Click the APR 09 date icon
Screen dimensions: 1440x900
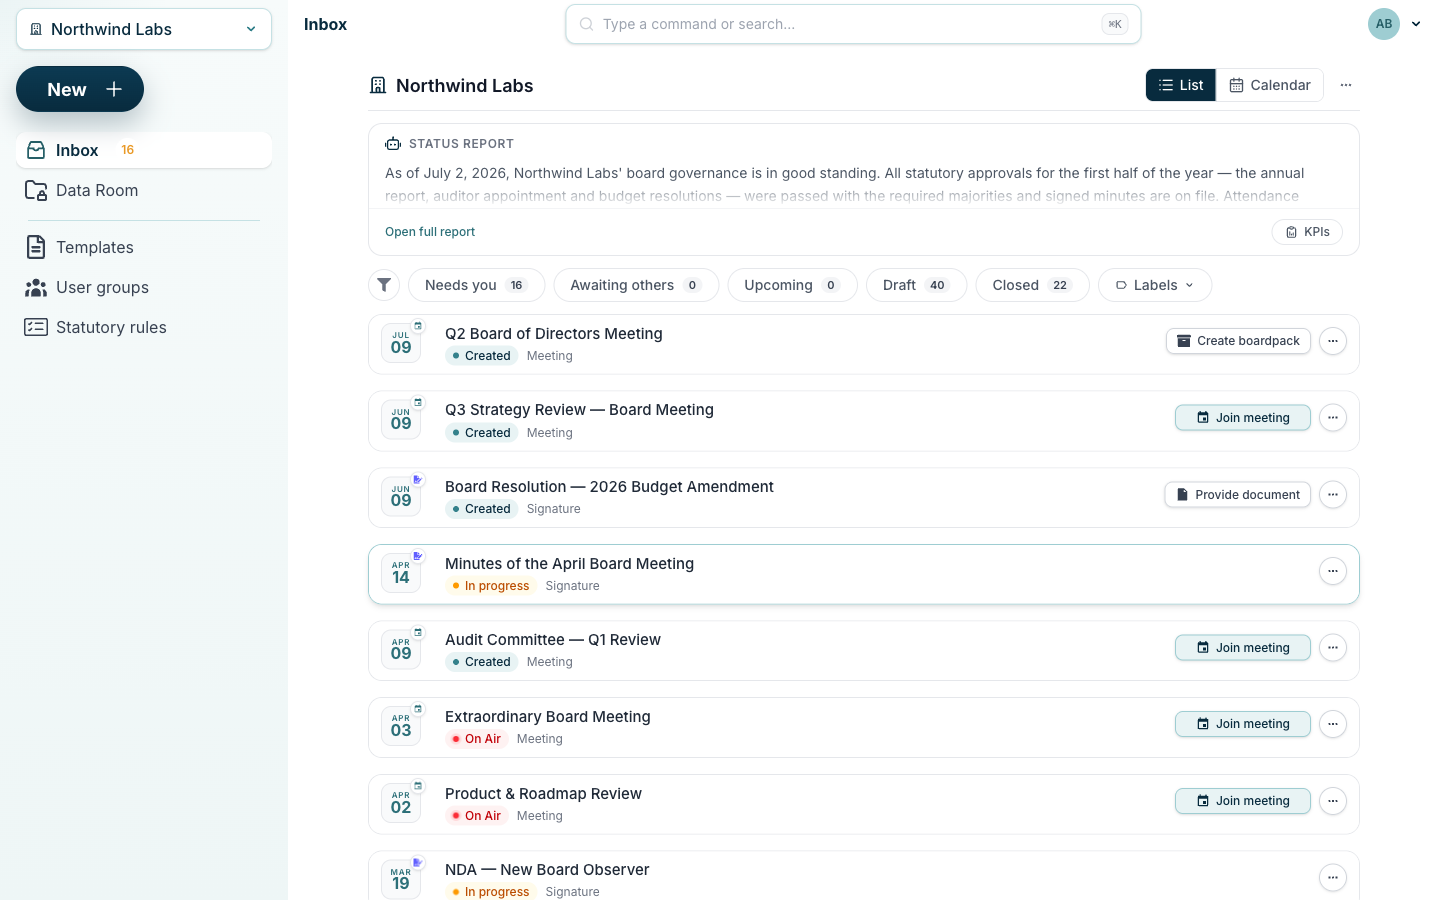[401, 650]
